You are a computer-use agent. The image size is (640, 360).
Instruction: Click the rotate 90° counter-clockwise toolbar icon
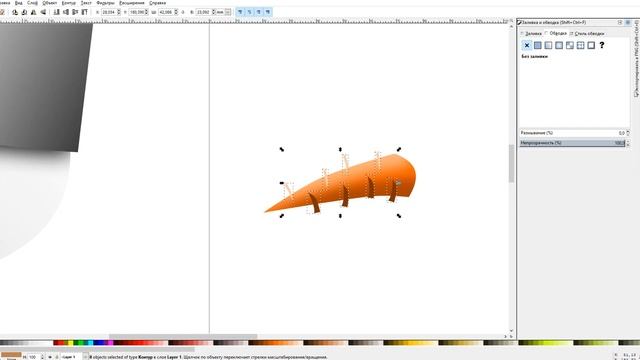click(x=15, y=12)
